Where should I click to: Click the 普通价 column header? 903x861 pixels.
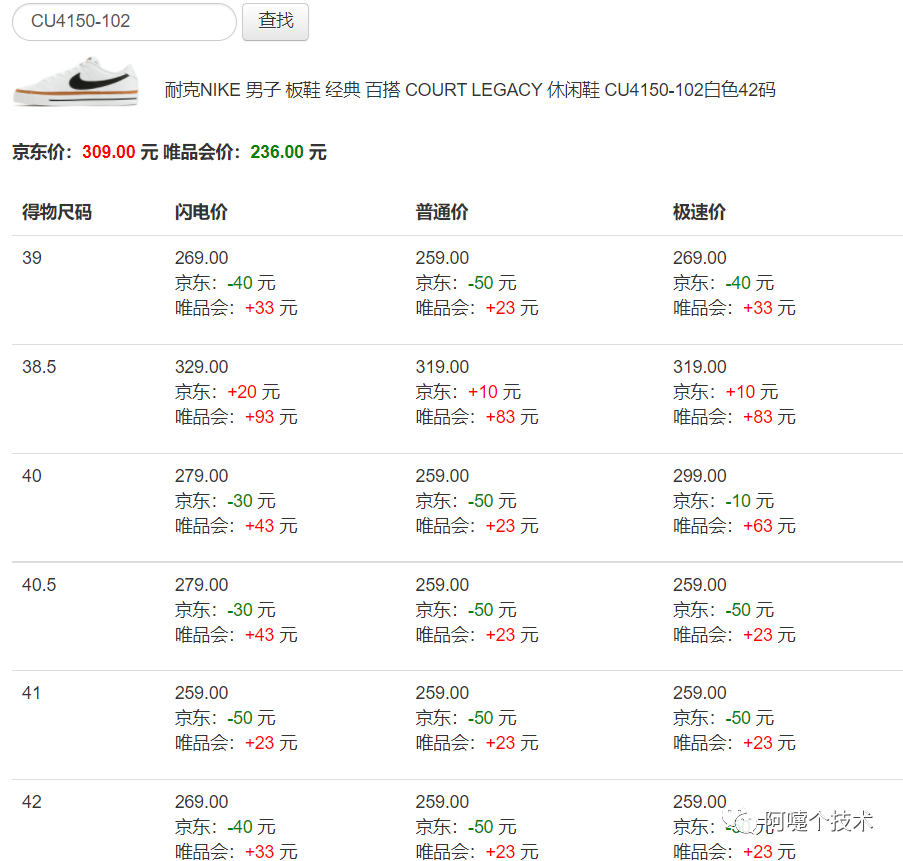(x=442, y=212)
